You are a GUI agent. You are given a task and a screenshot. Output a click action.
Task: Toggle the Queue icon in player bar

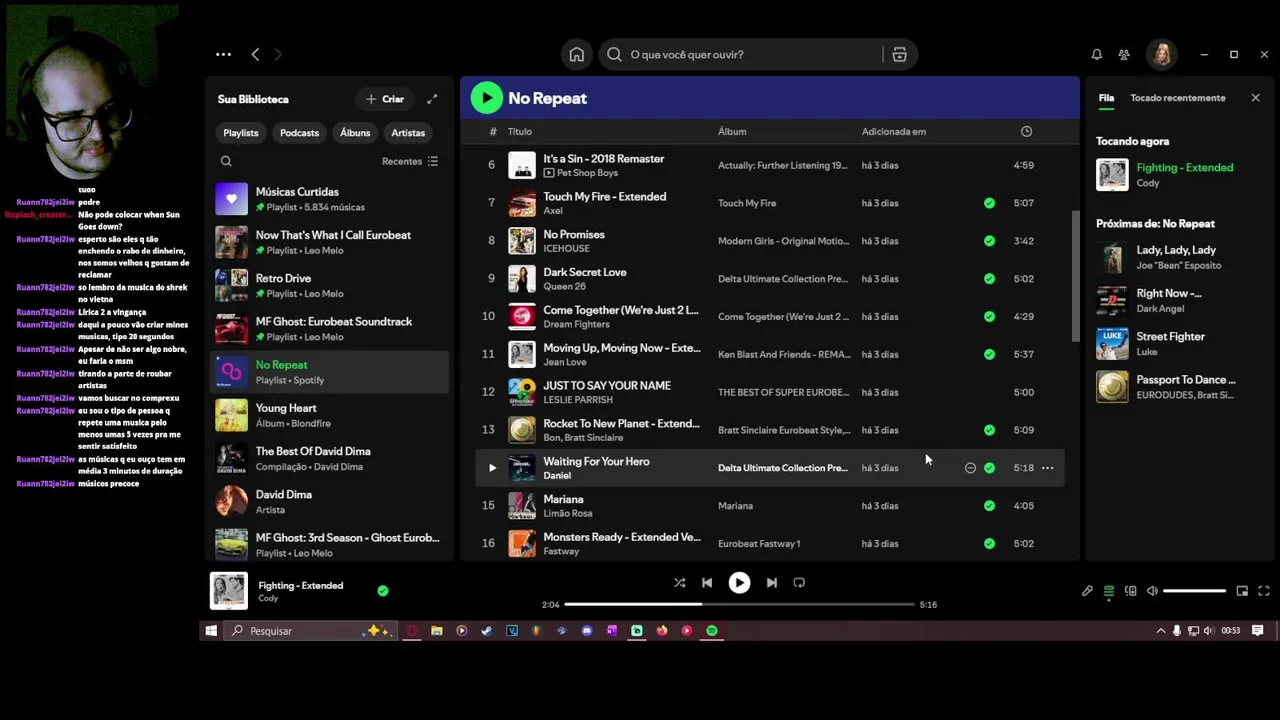click(1109, 591)
